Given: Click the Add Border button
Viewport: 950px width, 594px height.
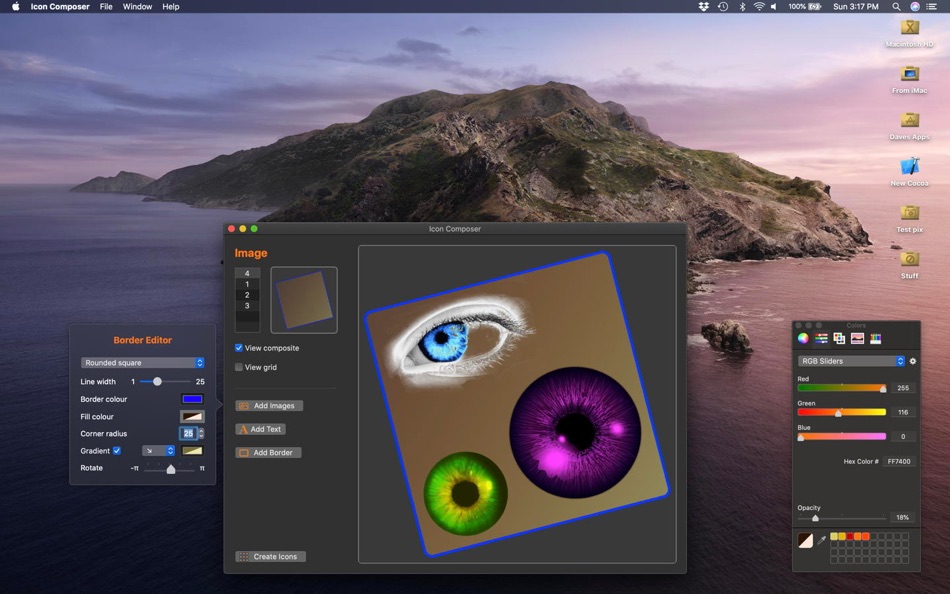Looking at the screenshot, I should [x=268, y=453].
